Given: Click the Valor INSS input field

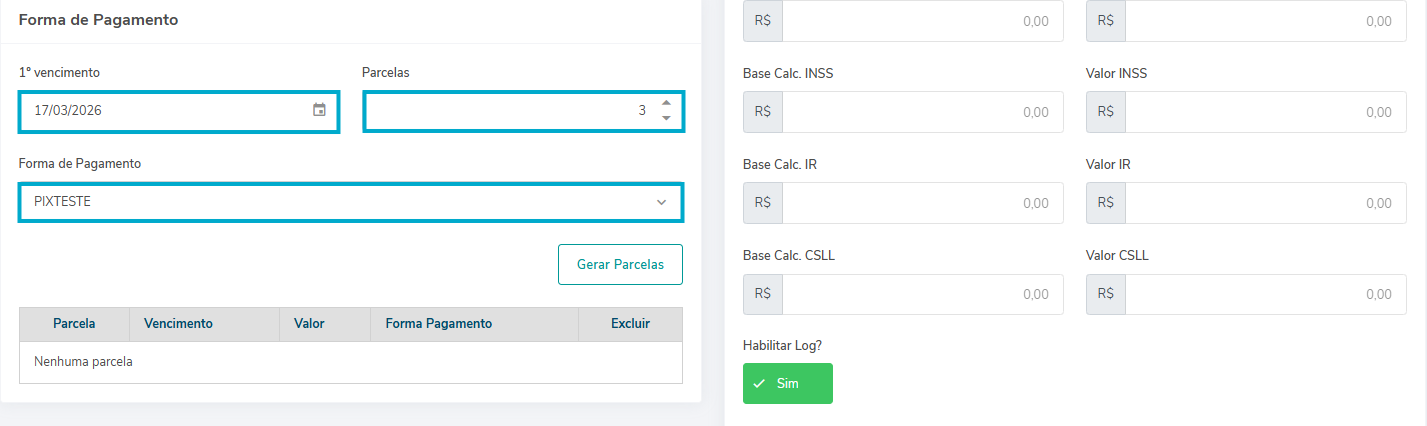Looking at the screenshot, I should (x=1264, y=112).
